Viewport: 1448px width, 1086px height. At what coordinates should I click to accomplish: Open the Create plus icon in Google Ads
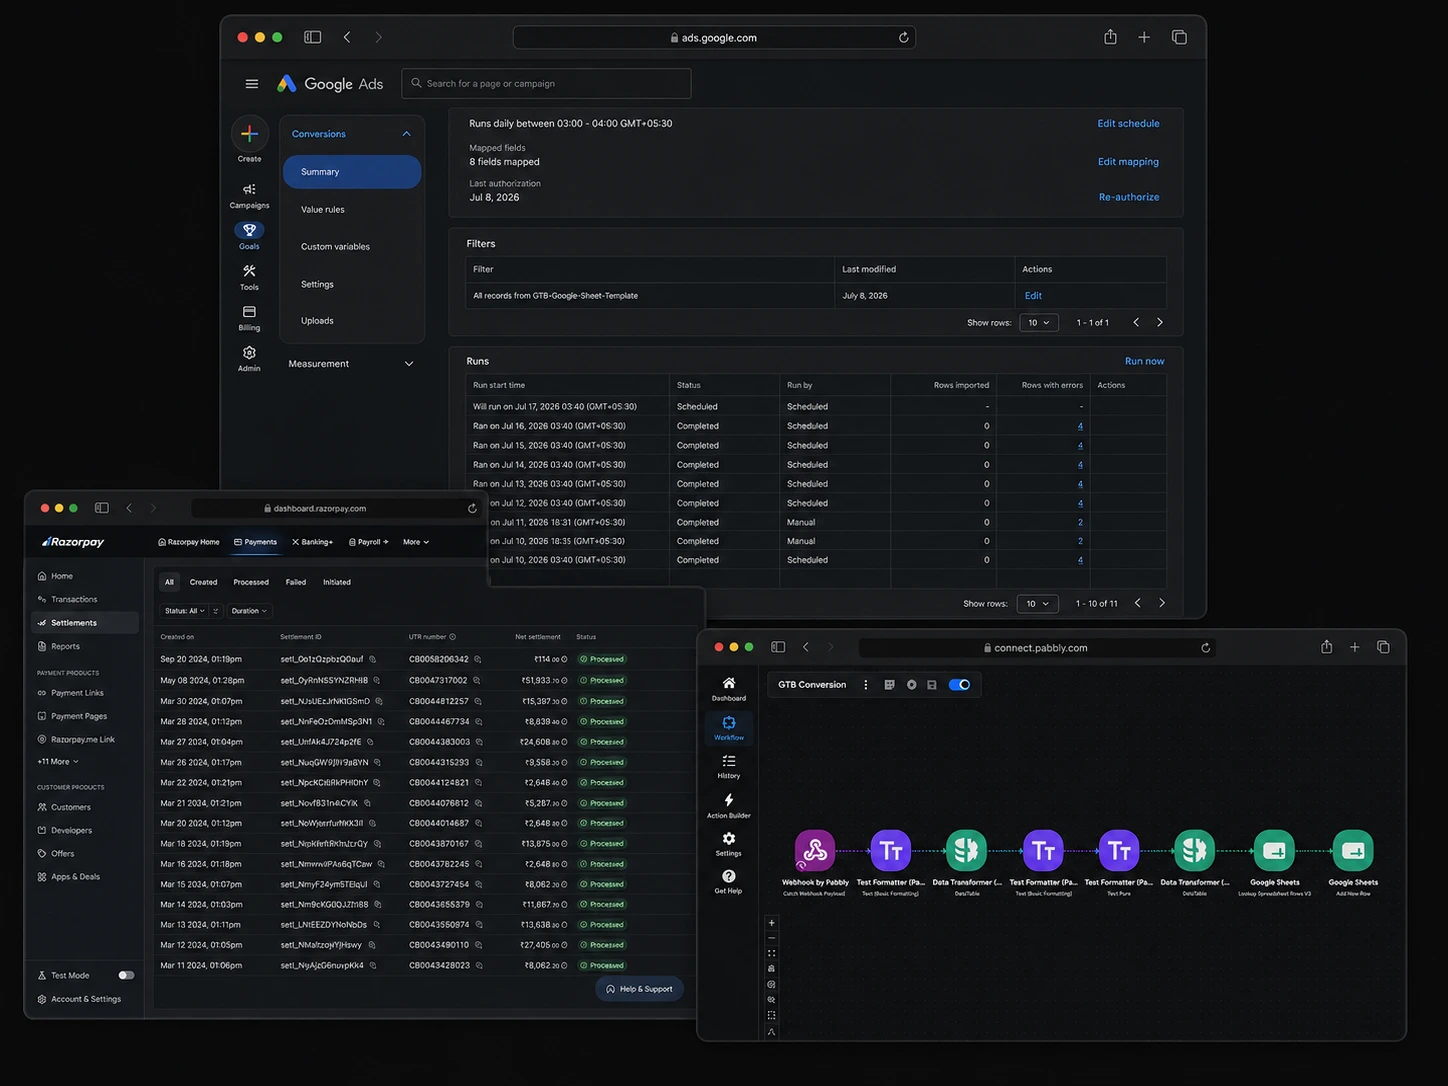click(x=249, y=133)
